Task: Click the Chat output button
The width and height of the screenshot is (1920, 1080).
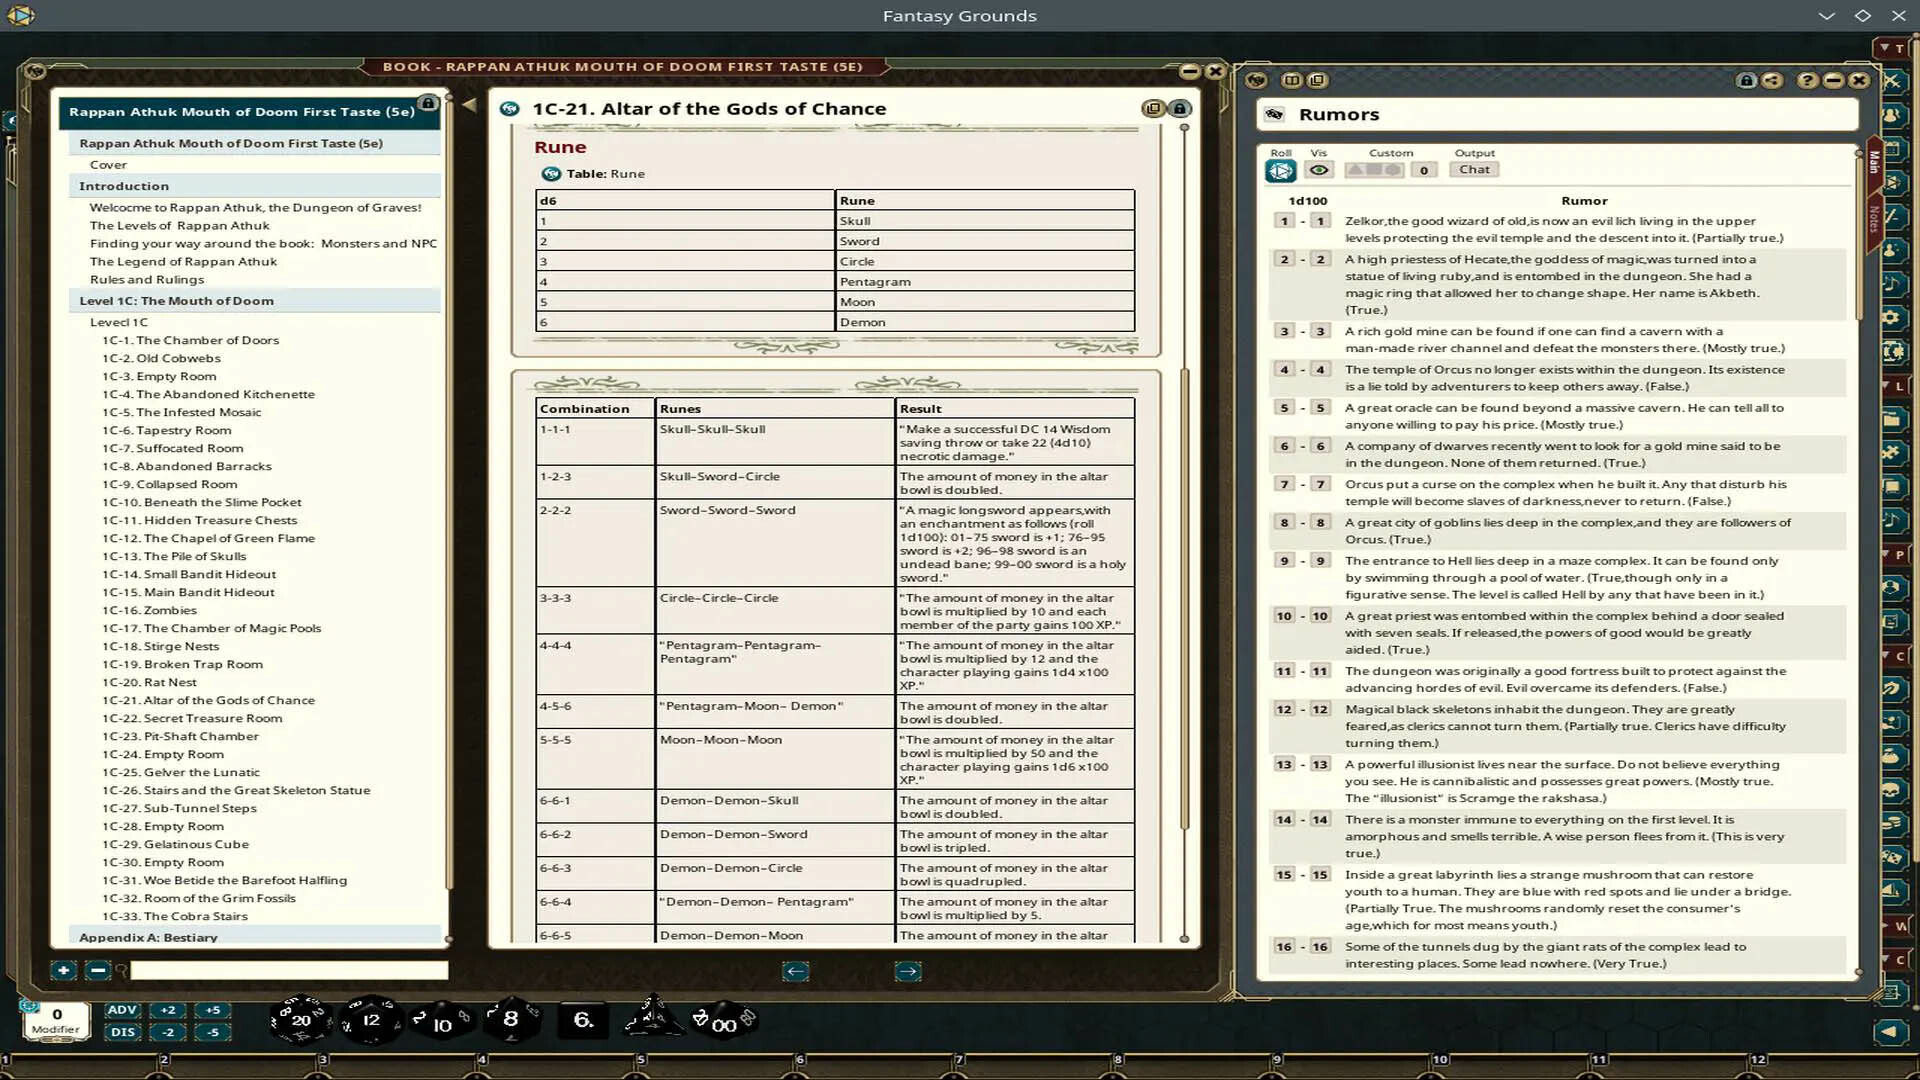Action: pos(1474,169)
